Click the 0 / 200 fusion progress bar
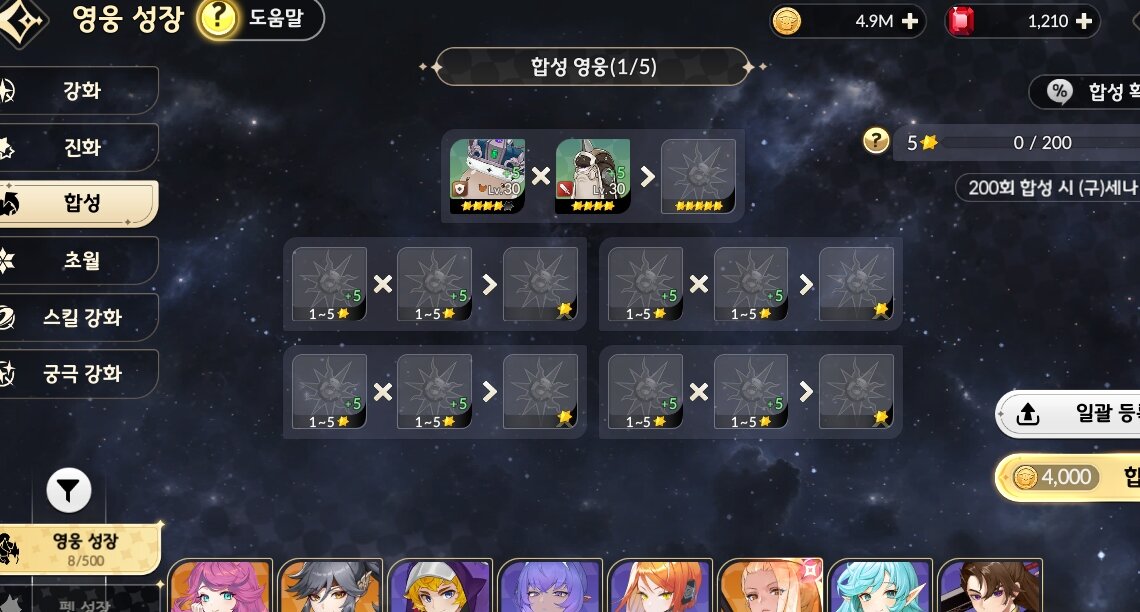 tap(1040, 142)
